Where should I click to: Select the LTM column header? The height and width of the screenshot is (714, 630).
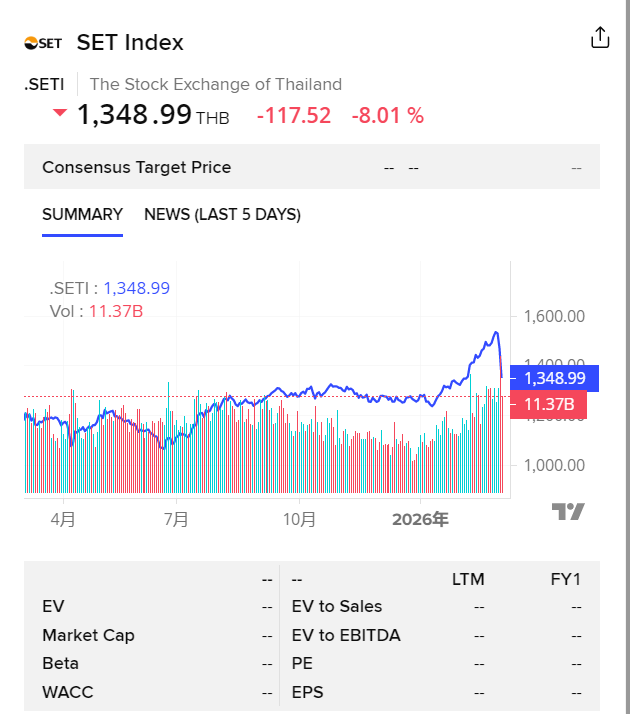468,579
